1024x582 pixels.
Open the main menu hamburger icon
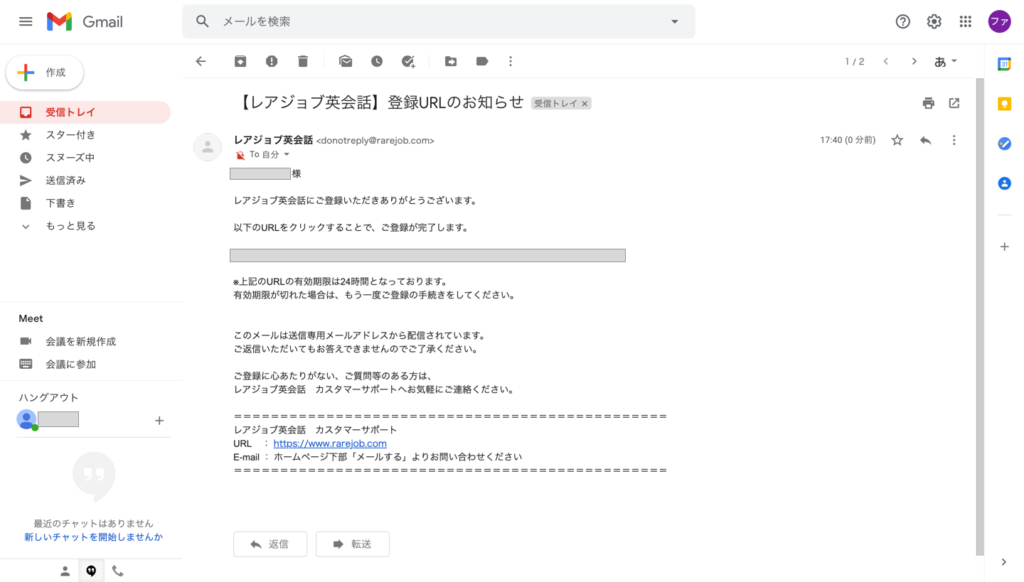pyautogui.click(x=25, y=22)
